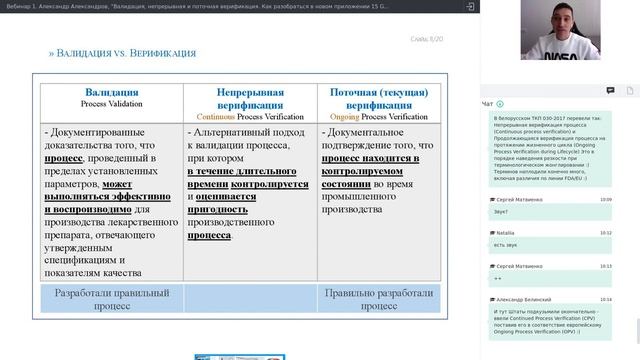
Task: Click the slide counter 'Слайд 8/20'
Action: (x=427, y=39)
